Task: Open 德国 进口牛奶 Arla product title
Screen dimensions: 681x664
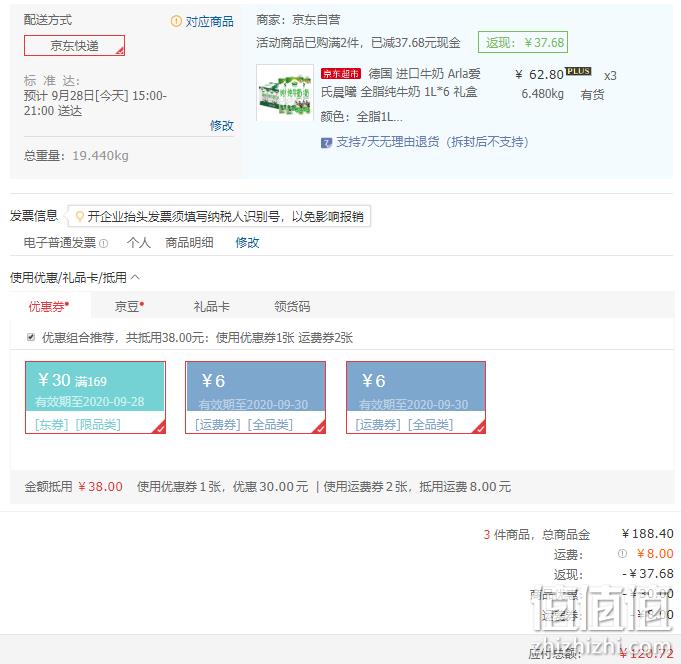Action: click(401, 83)
